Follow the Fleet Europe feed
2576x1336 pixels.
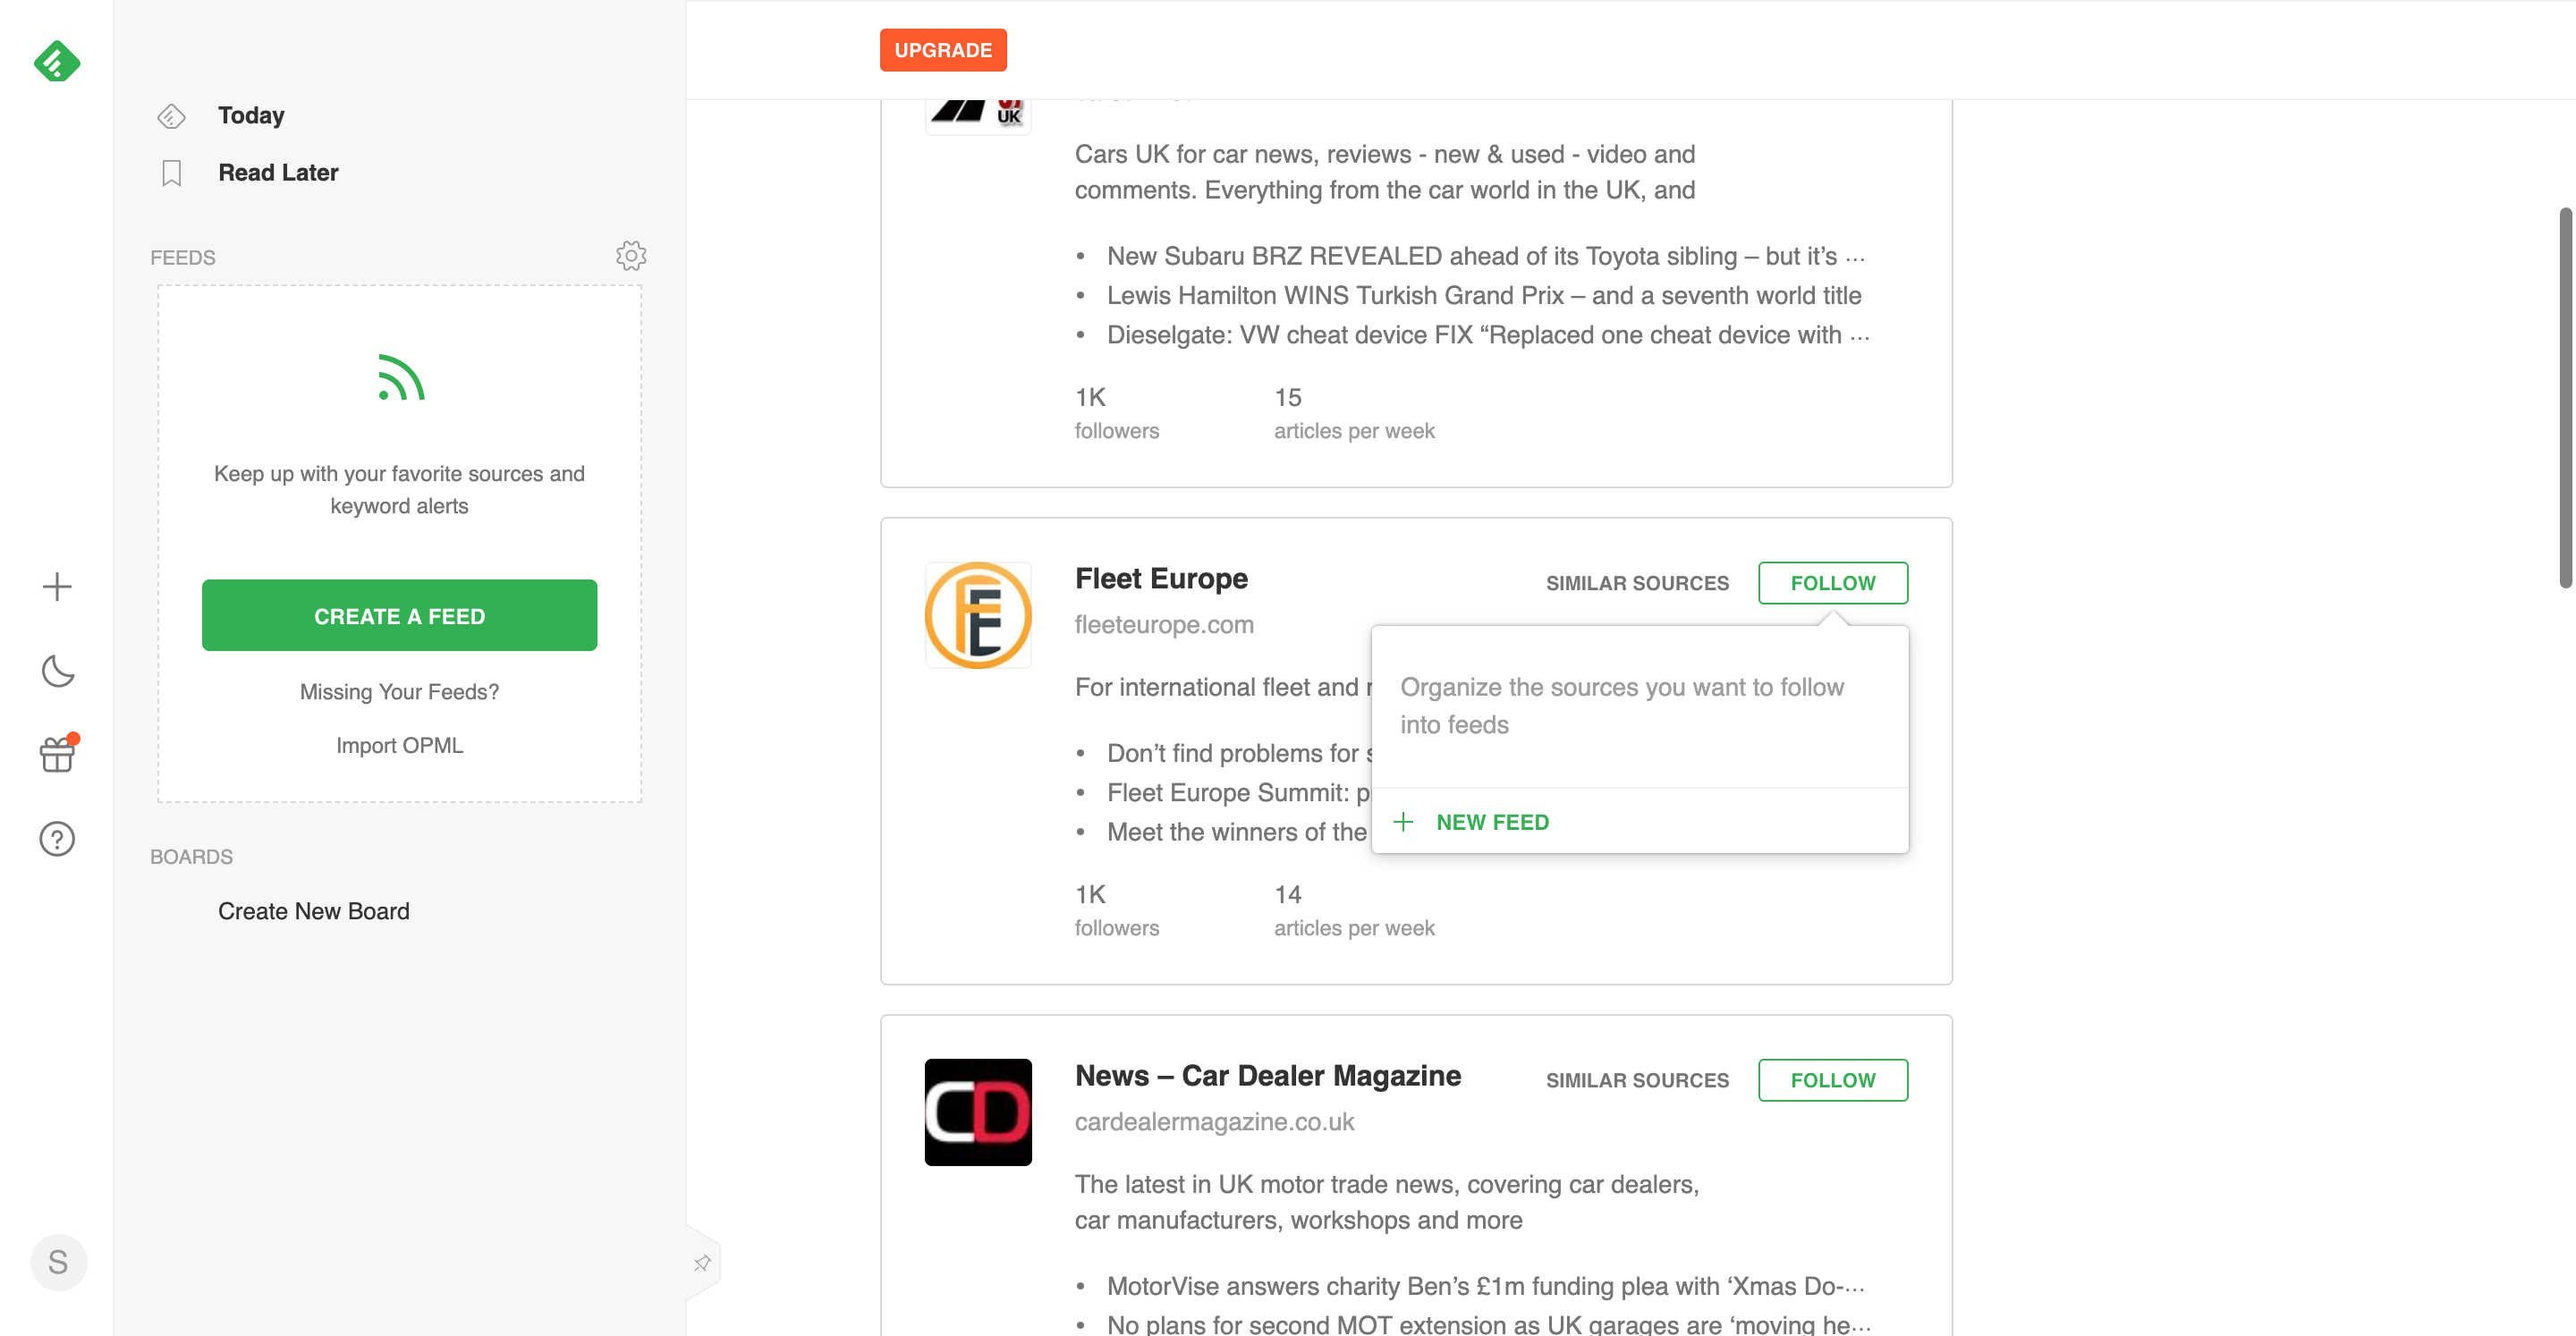coord(1834,581)
